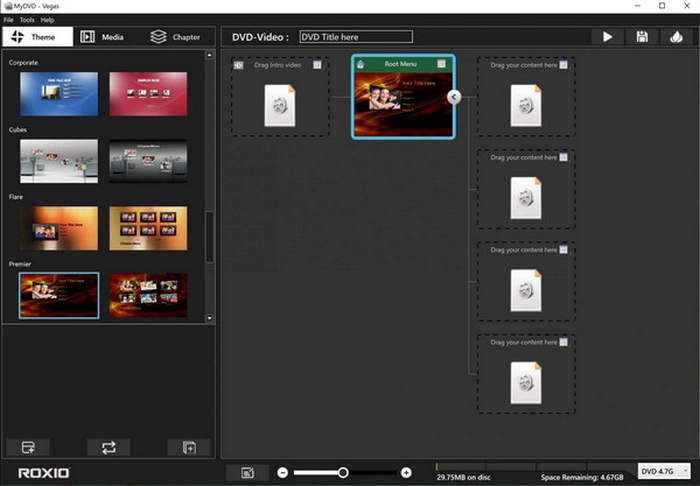Save the project with the floppy disk icon
Viewport: 700px width, 486px height.
(642, 37)
